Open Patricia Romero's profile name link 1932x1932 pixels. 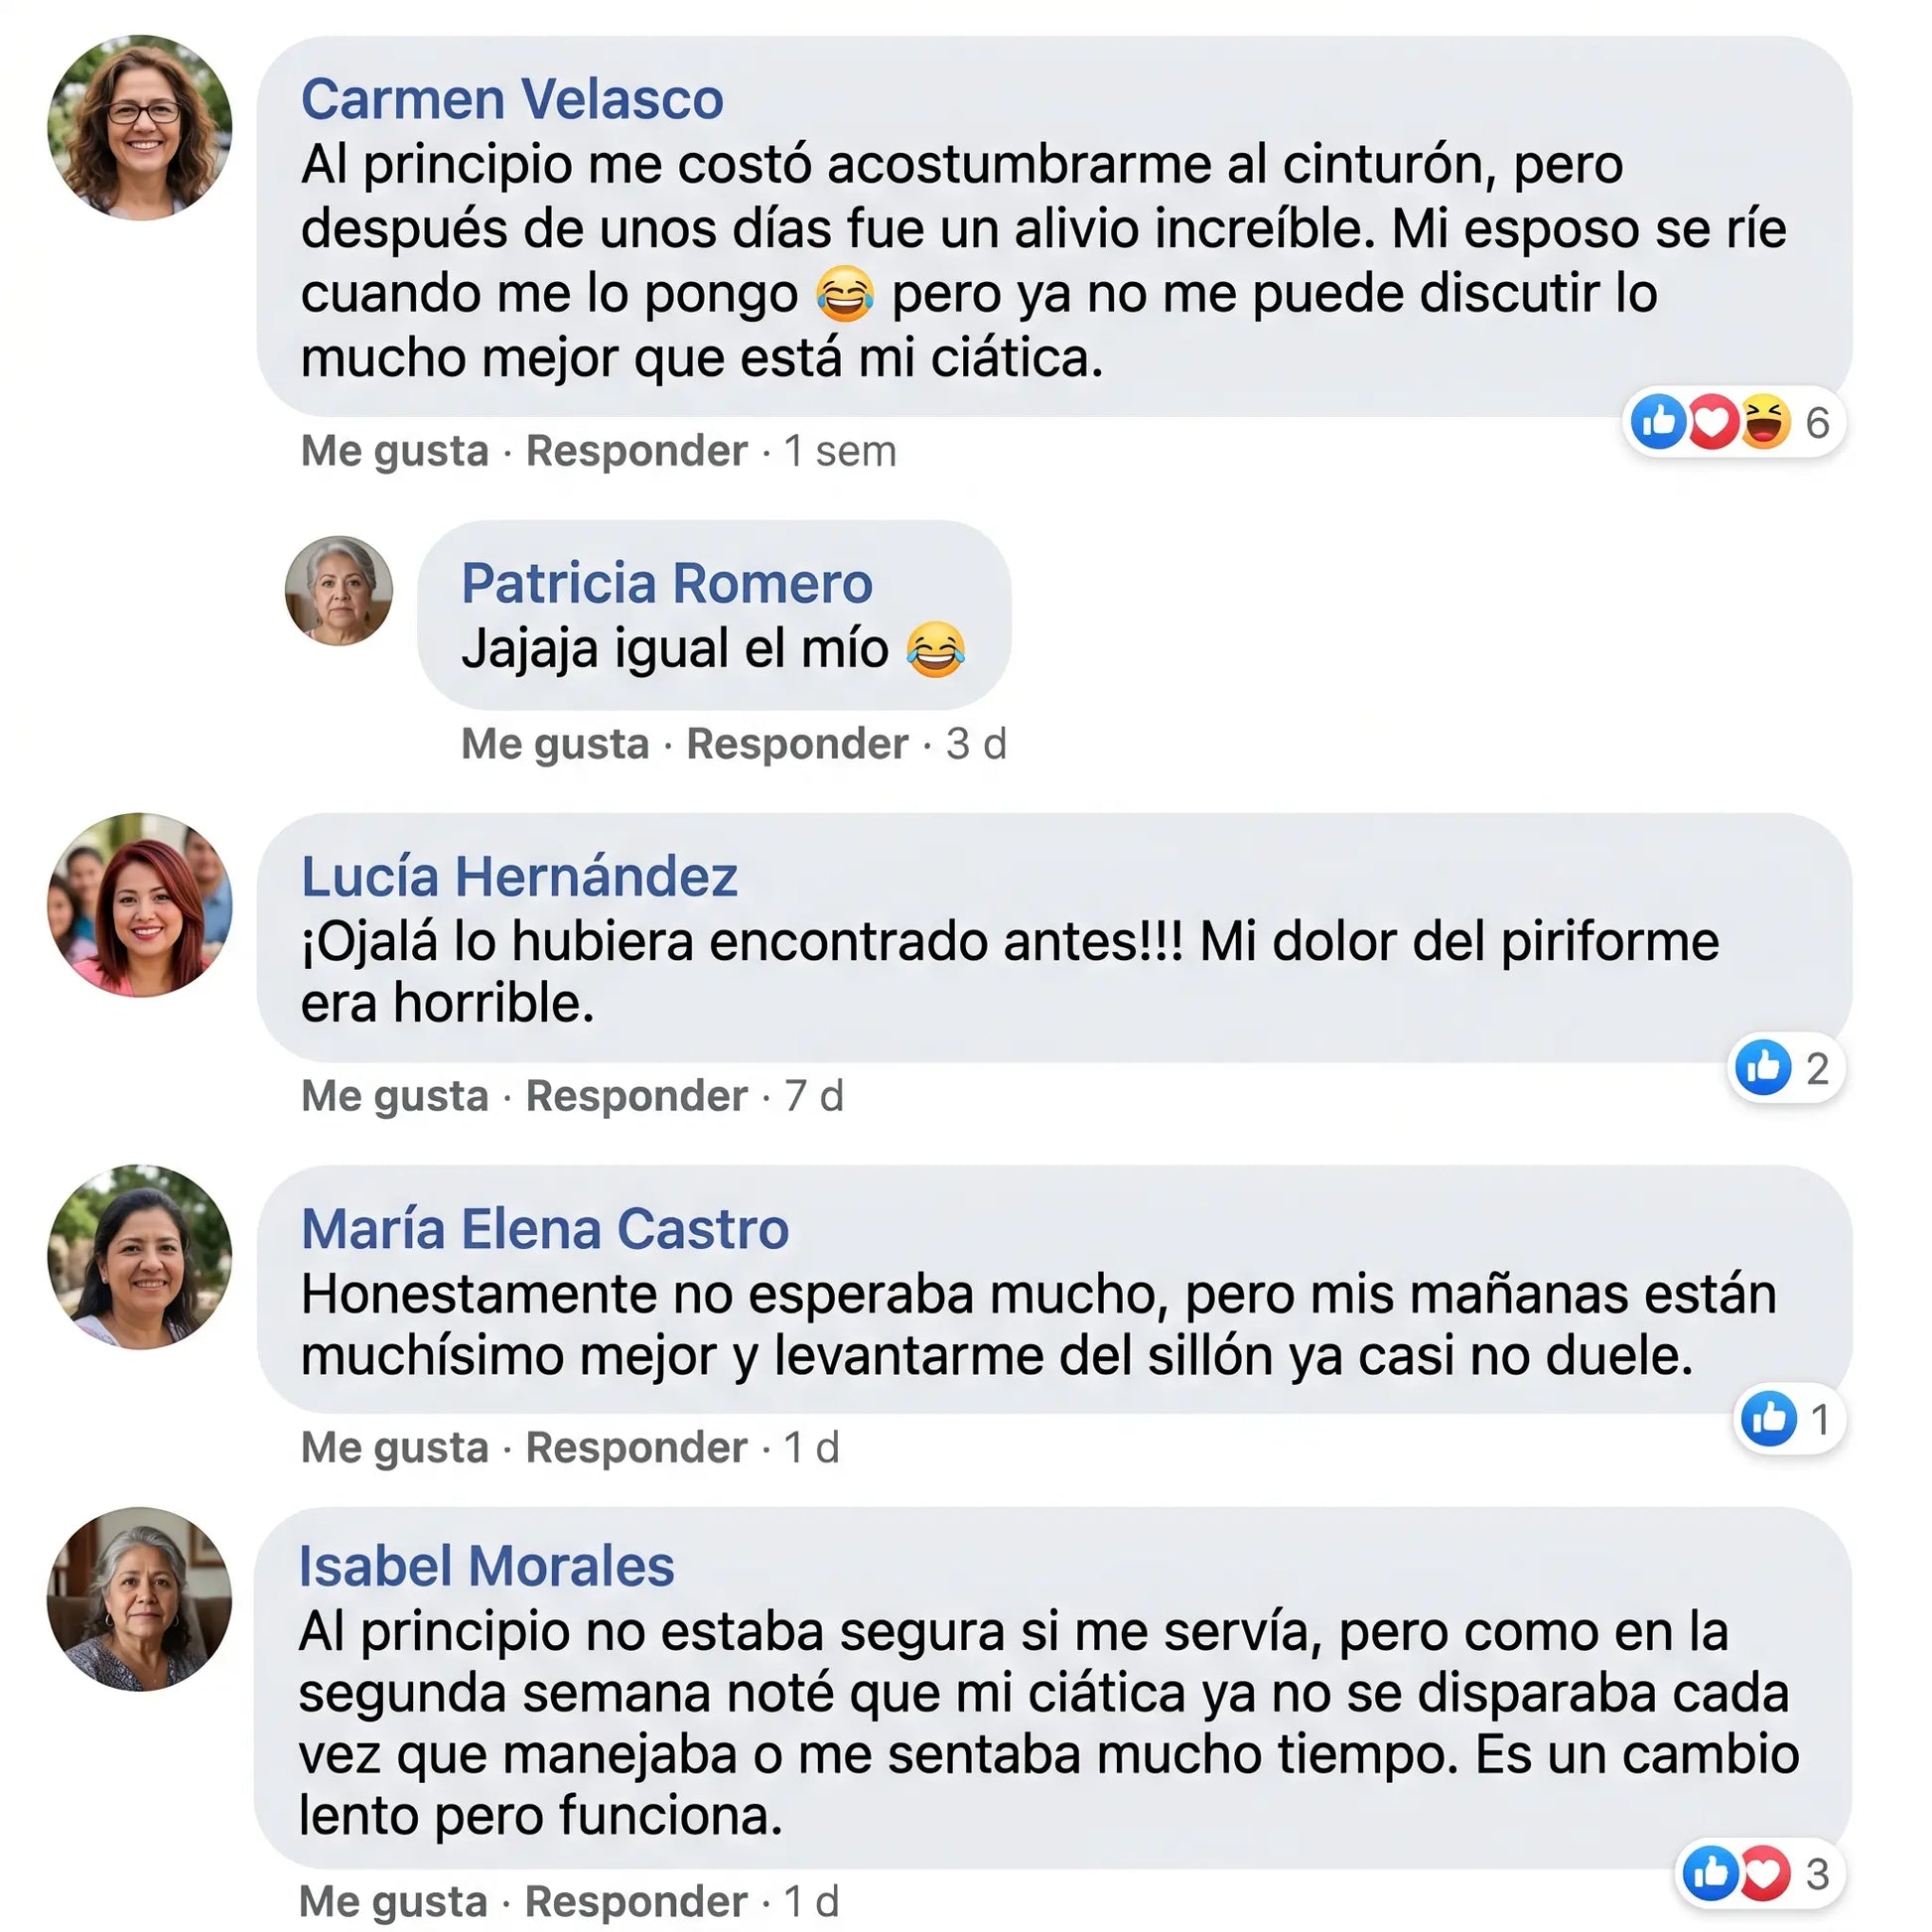click(x=667, y=583)
